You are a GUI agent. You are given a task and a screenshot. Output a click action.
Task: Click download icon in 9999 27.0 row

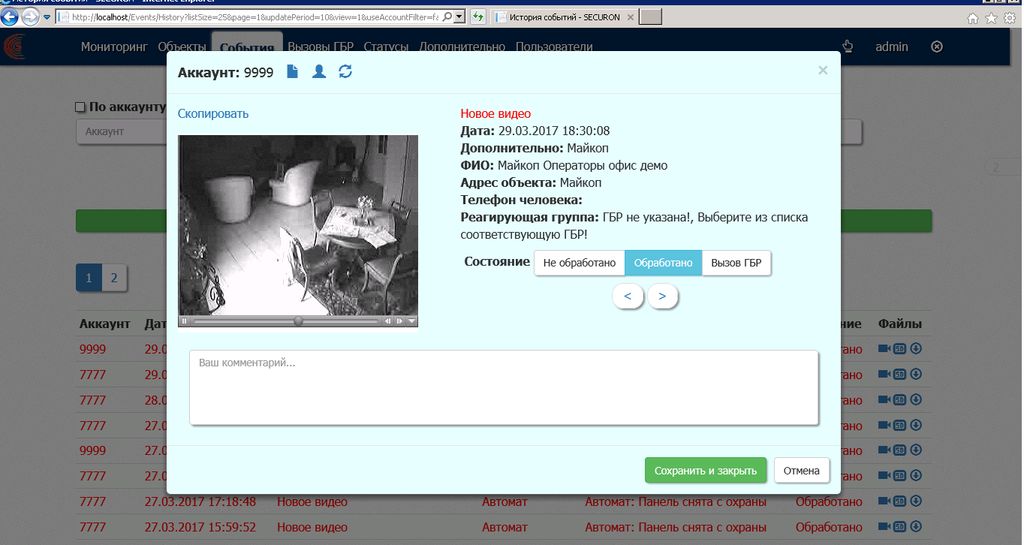(x=916, y=450)
